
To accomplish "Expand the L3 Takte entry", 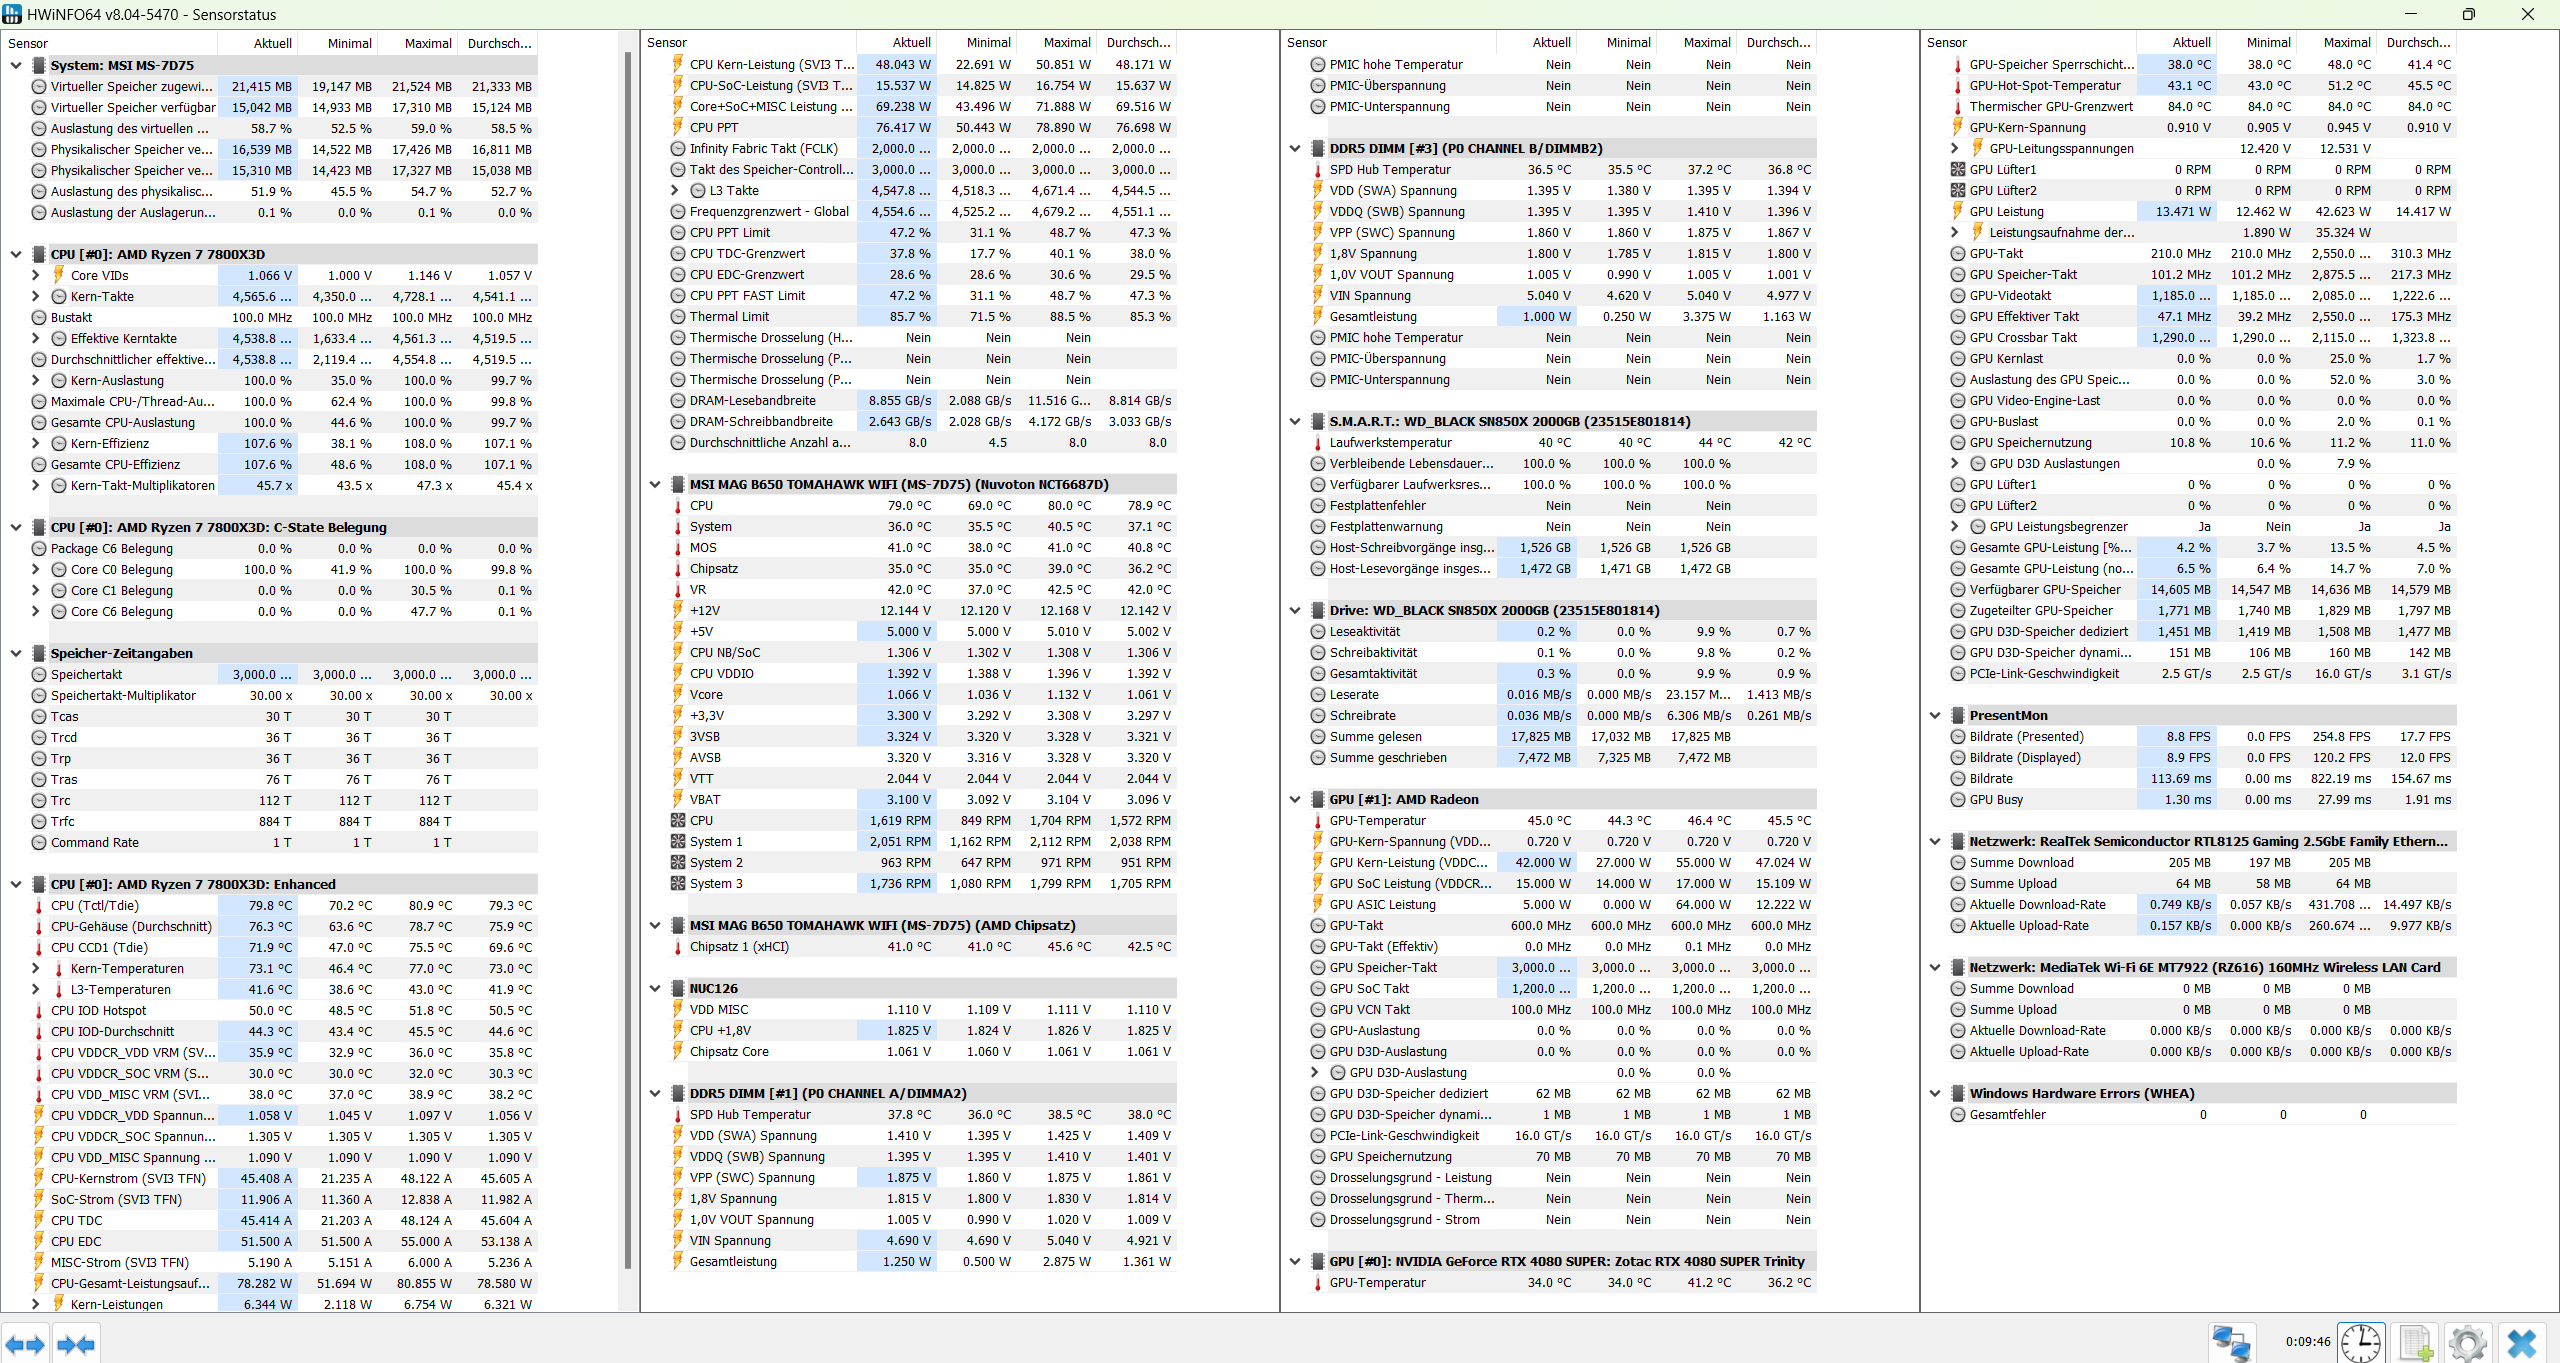I will tap(675, 190).
